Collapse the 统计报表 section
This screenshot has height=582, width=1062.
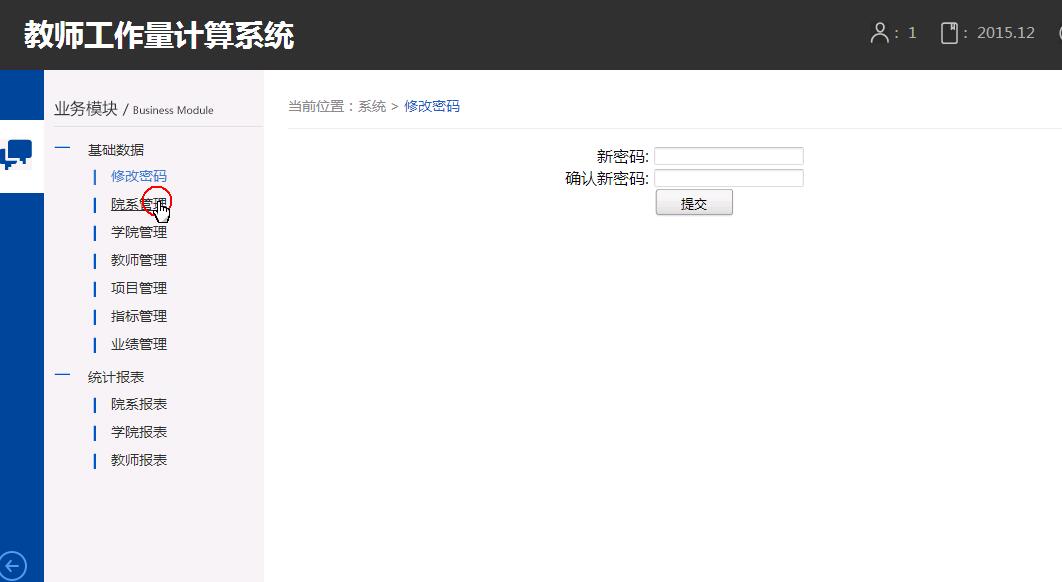[62, 375]
